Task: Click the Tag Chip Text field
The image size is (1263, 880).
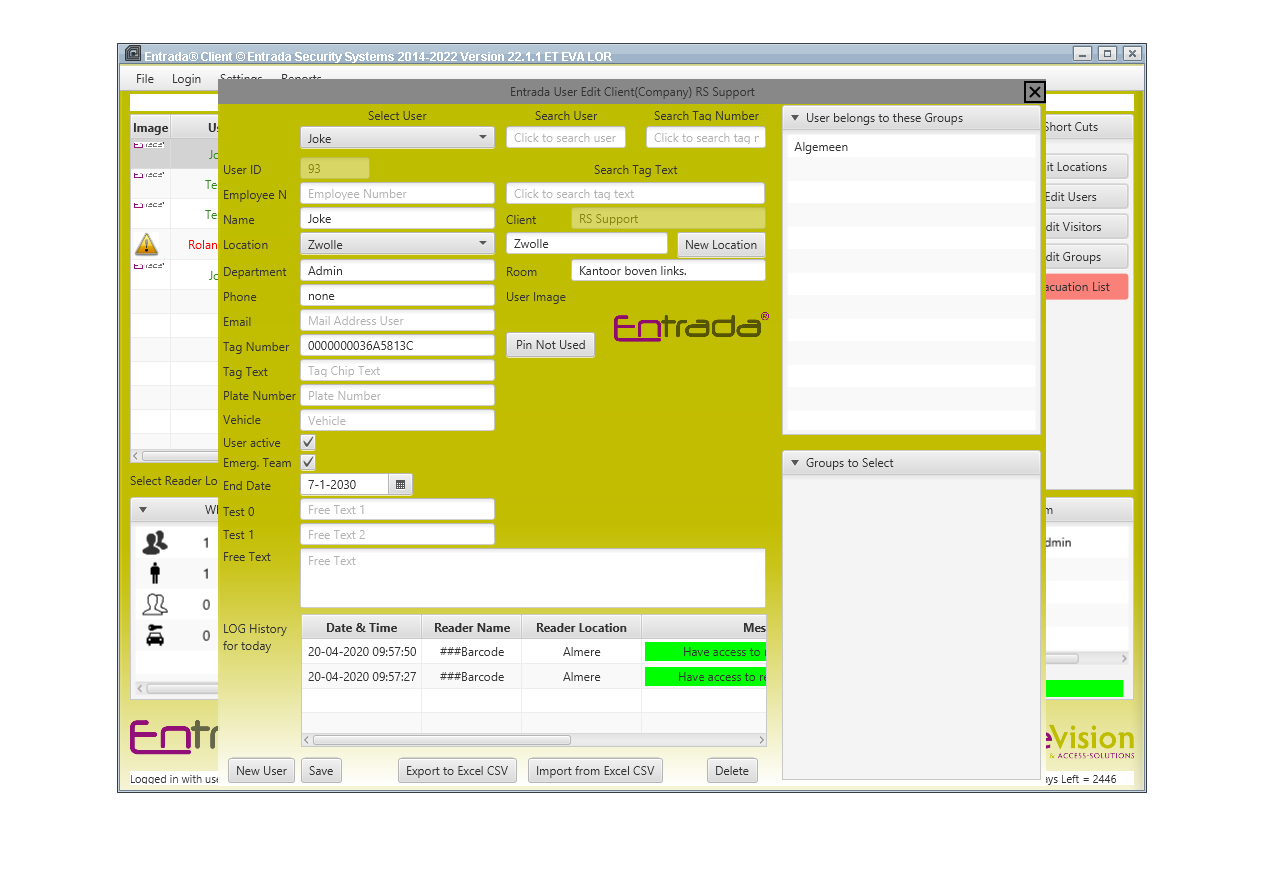Action: click(397, 371)
